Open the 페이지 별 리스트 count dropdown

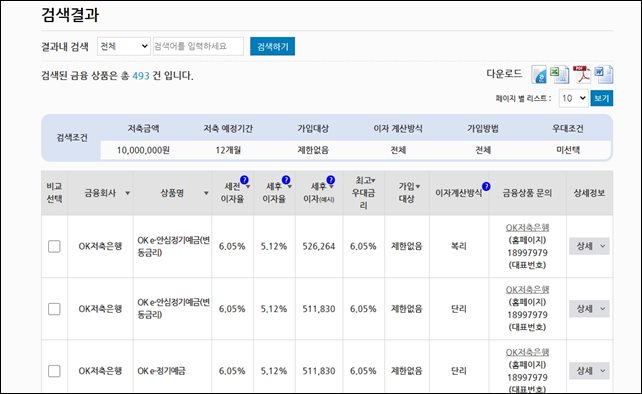tap(574, 98)
